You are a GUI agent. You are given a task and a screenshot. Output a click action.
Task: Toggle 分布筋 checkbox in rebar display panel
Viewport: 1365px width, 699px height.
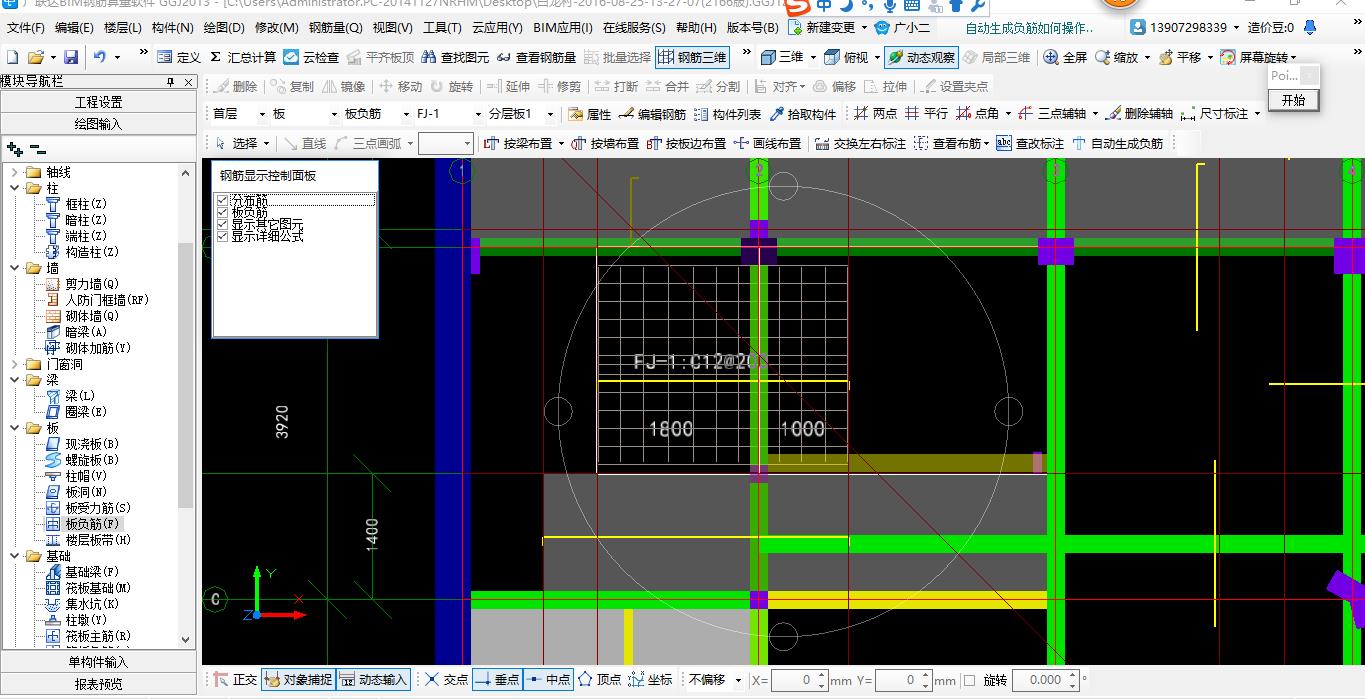pos(223,200)
